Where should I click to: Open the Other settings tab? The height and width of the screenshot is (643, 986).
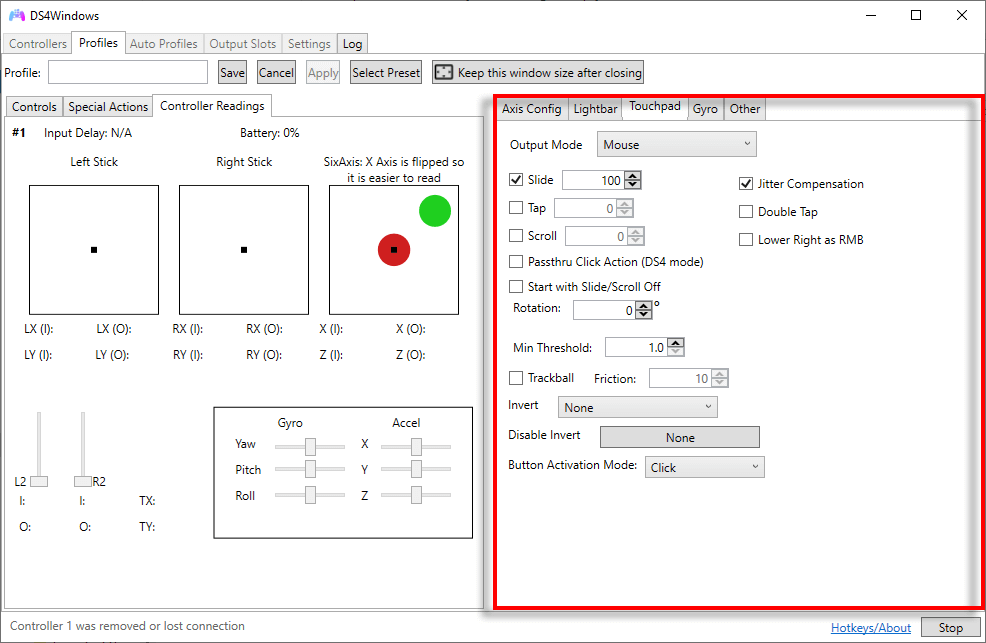pyautogui.click(x=745, y=109)
